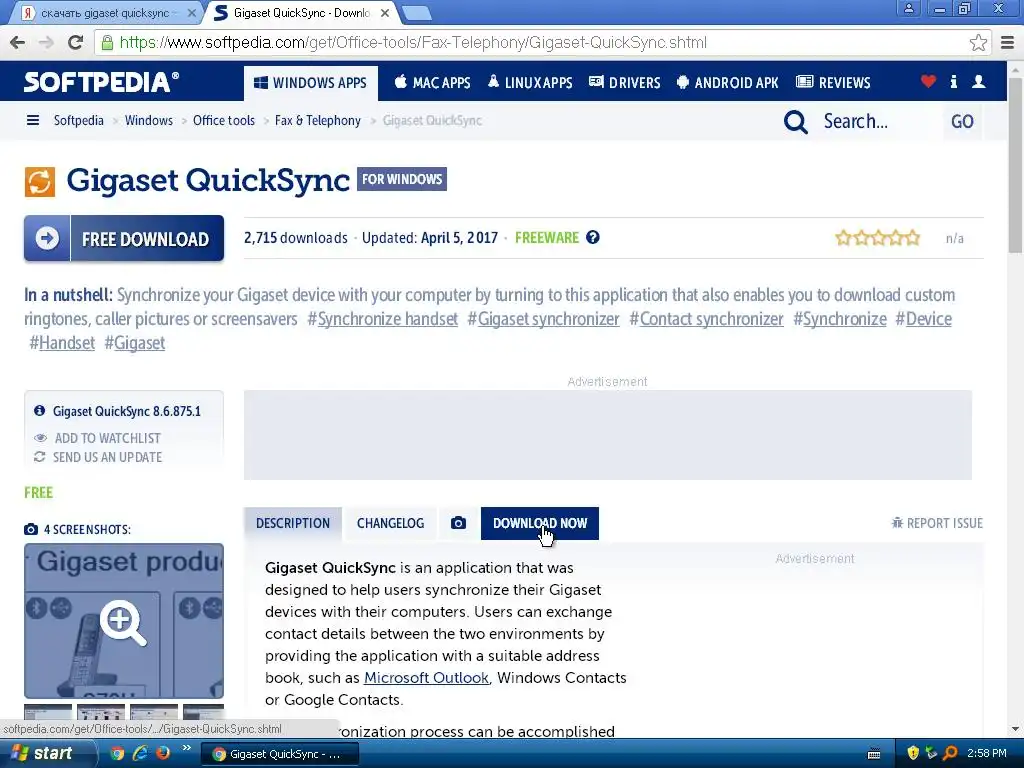Image resolution: width=1024 pixels, height=768 pixels.
Task: Reload the page with the refresh icon
Action: 76,42
